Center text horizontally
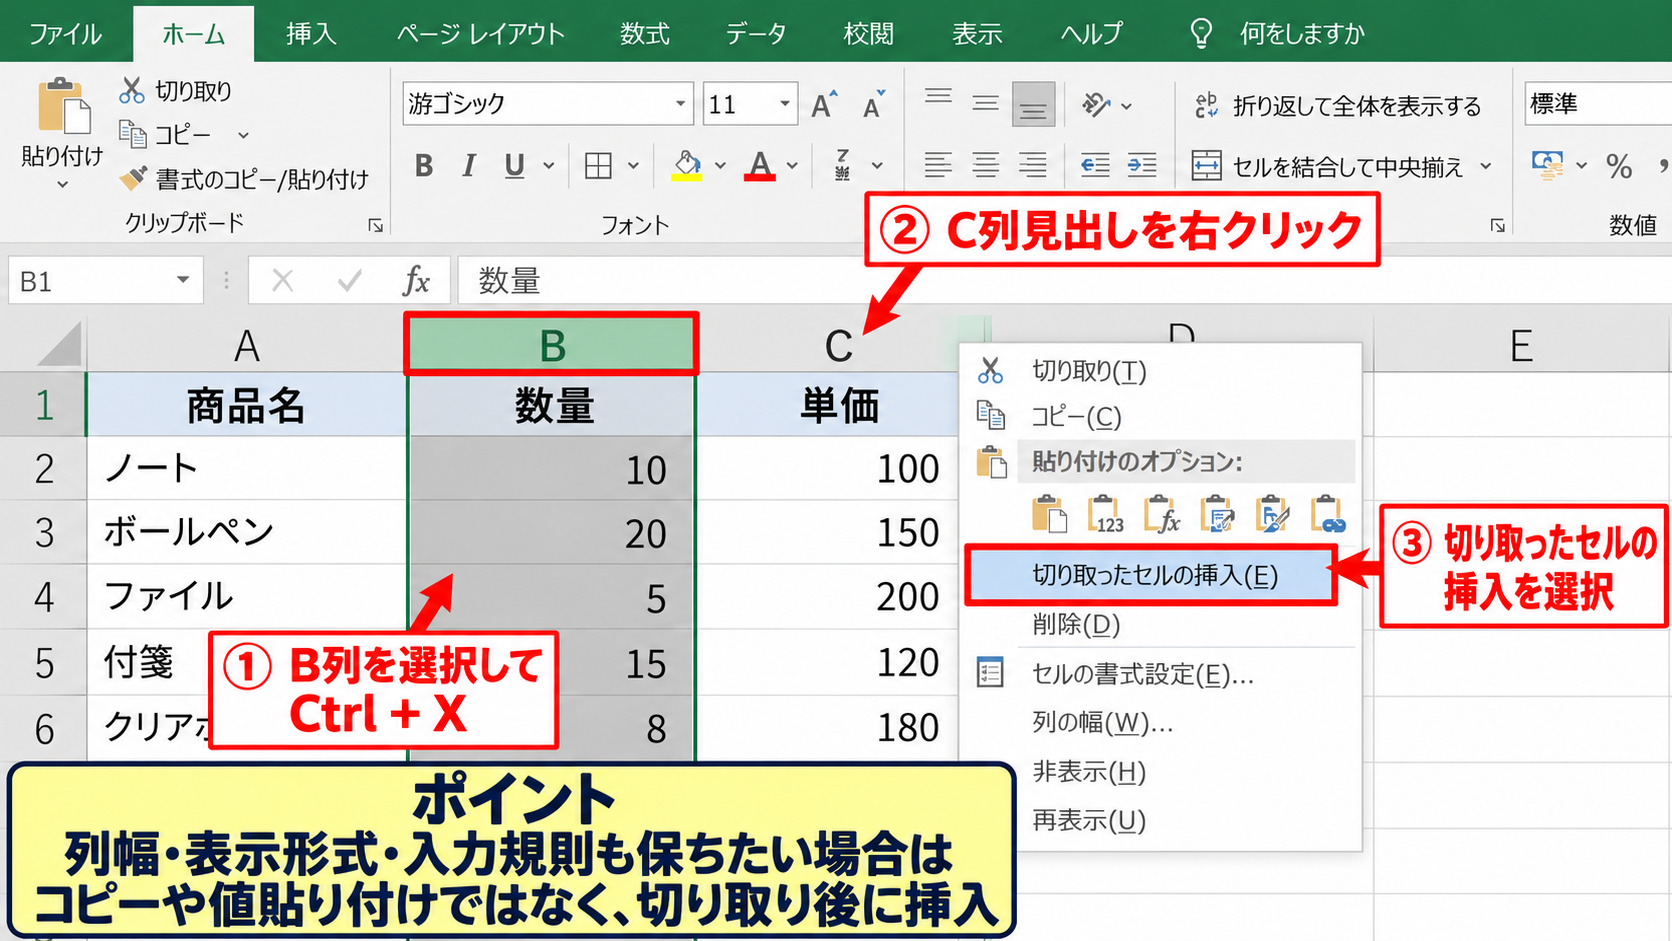This screenshot has height=941, width=1672. [985, 165]
